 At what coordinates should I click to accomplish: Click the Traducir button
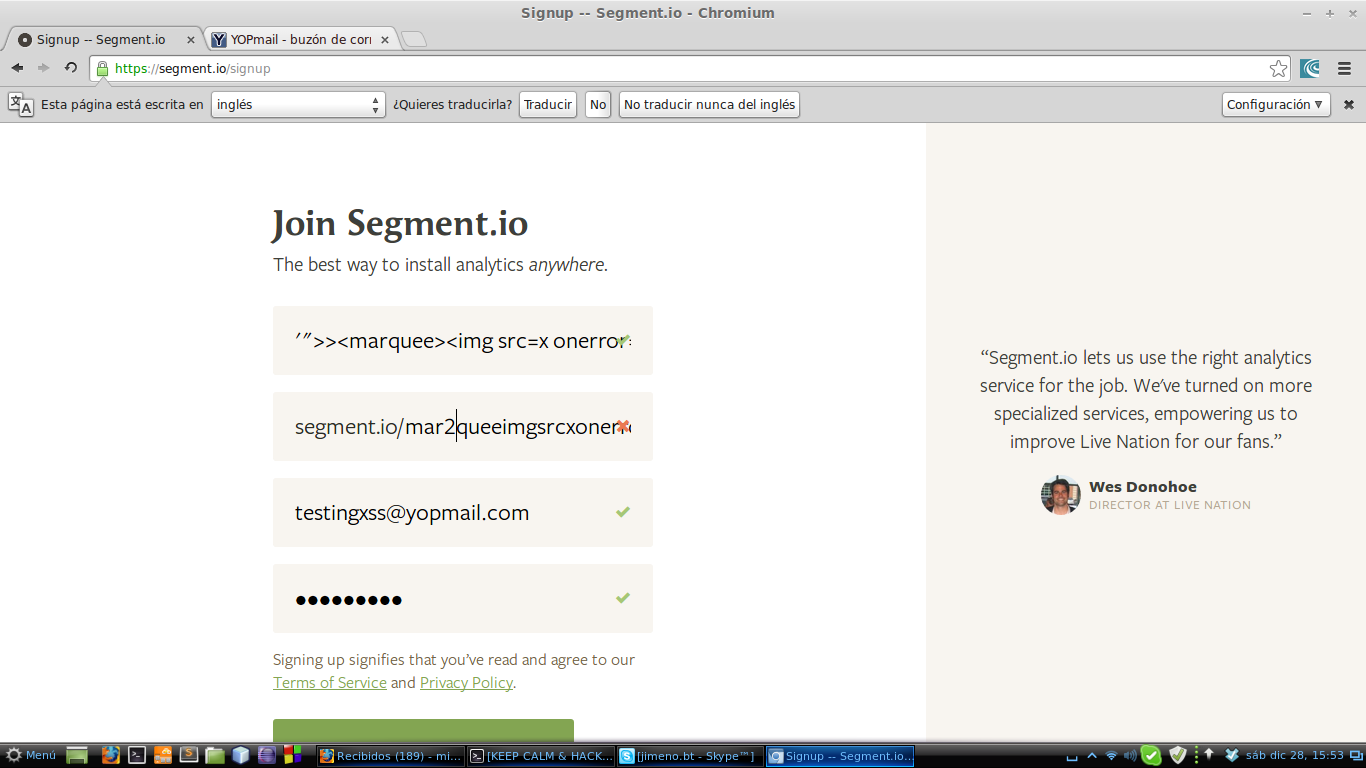(x=548, y=104)
